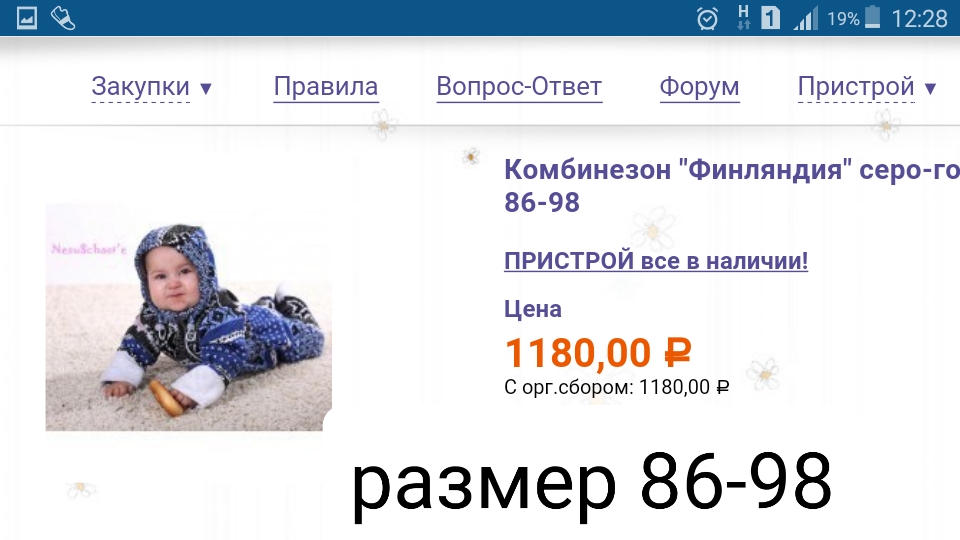
Task: Open the Комбинезон Финляндия product title
Action: pos(732,186)
